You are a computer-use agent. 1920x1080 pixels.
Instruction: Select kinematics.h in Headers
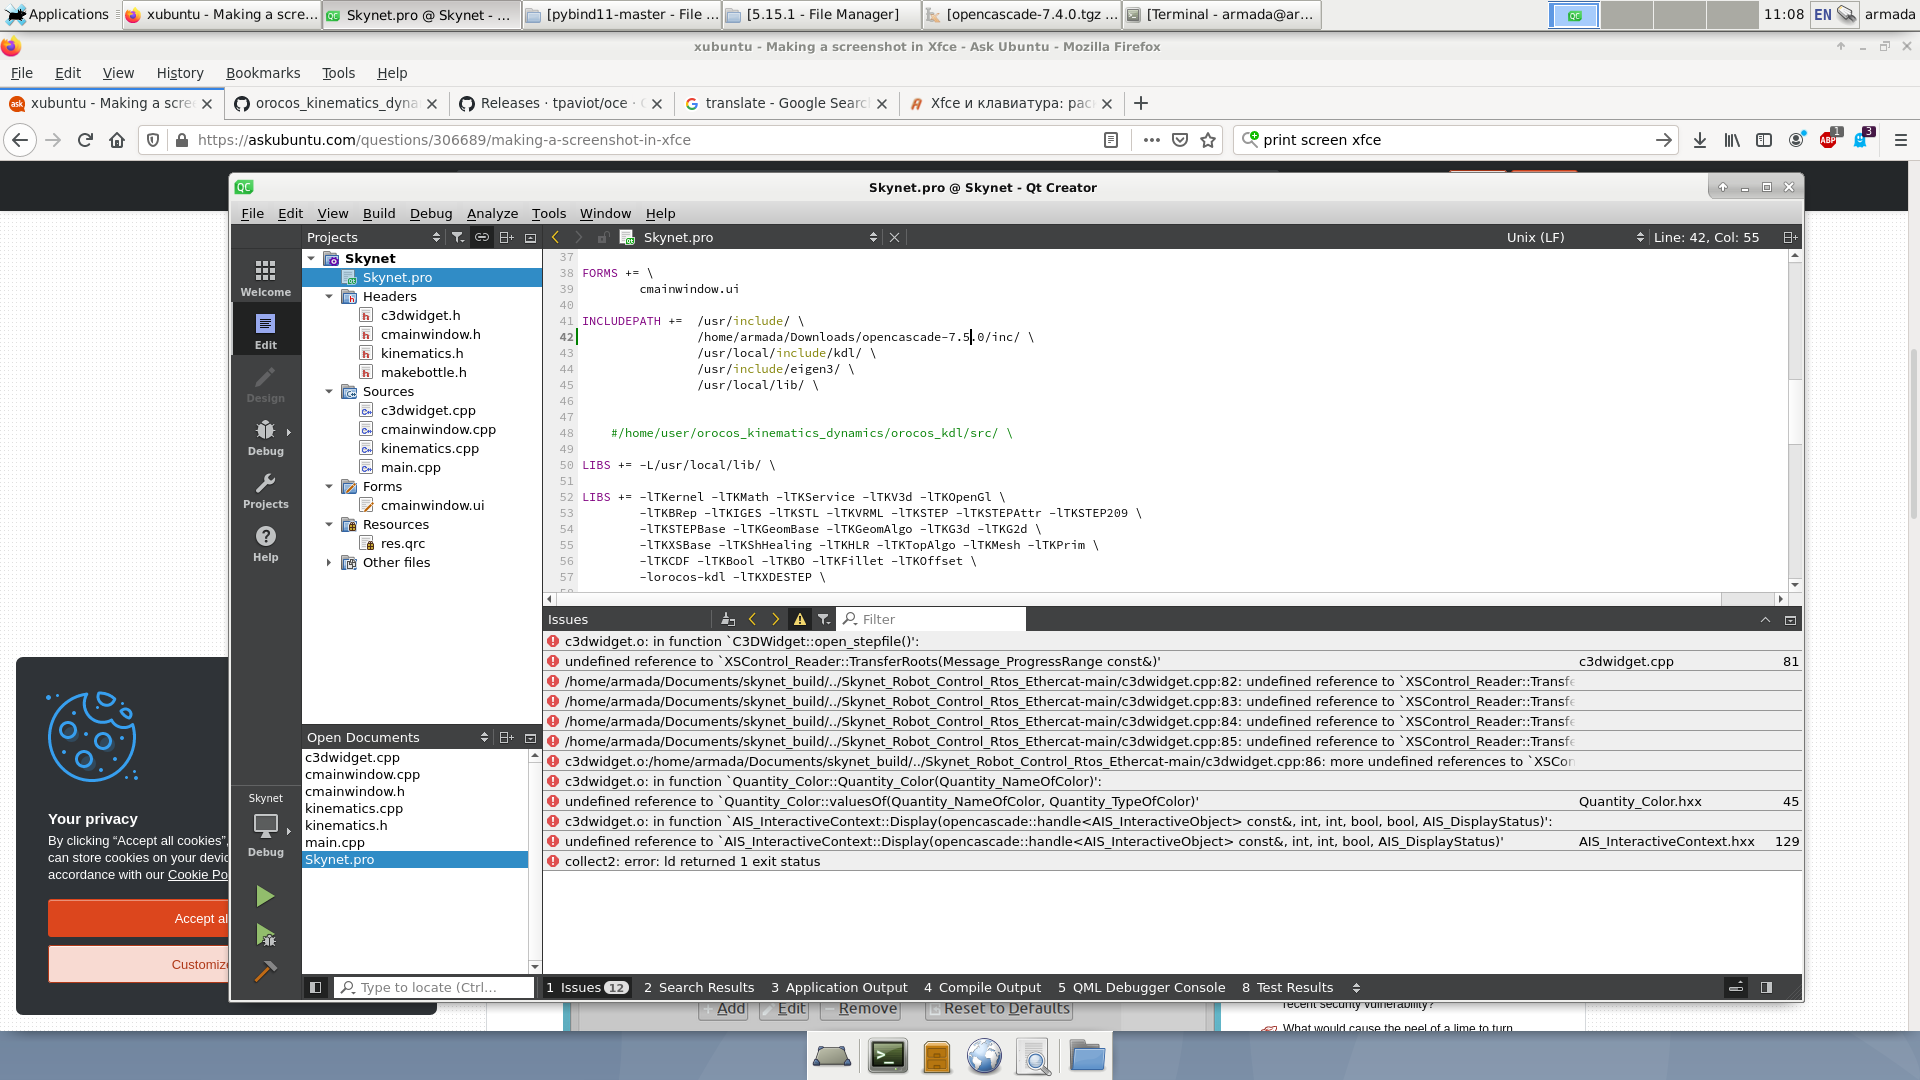point(422,353)
